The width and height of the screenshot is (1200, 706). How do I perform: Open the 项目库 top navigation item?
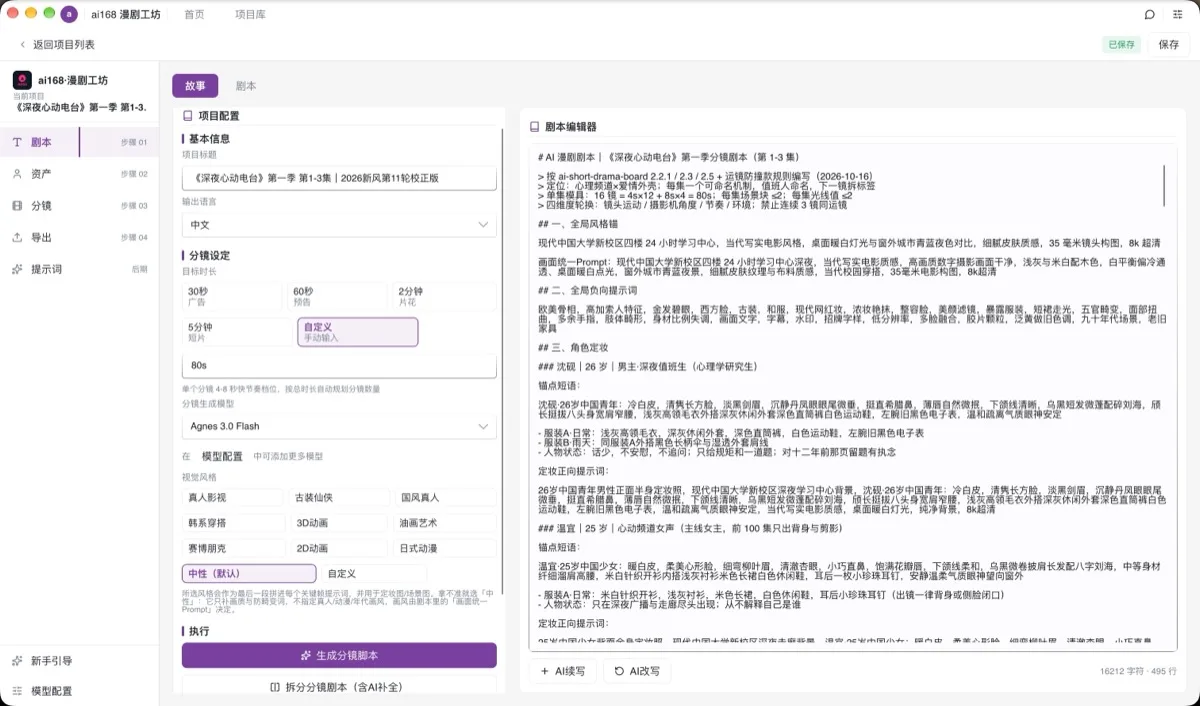pos(250,14)
